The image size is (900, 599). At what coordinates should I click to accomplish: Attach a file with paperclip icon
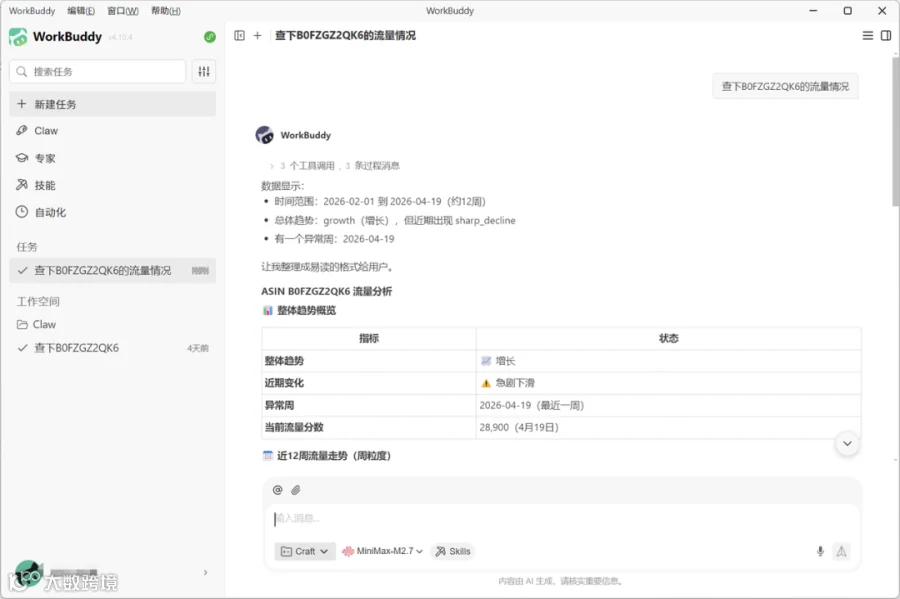point(296,490)
